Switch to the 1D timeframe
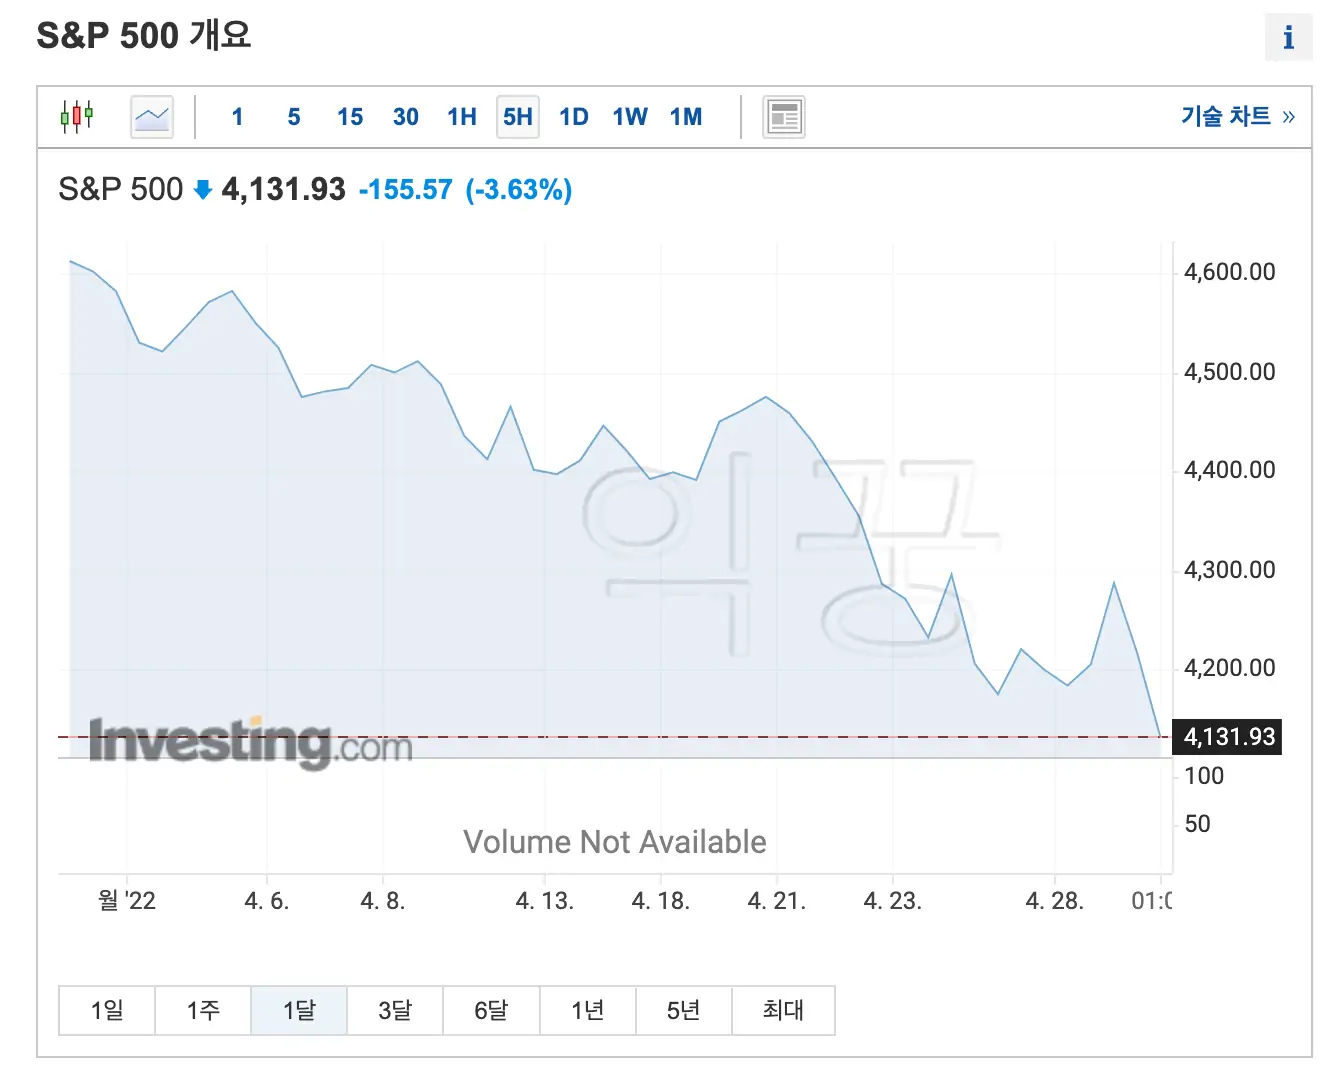Image resolution: width=1330 pixels, height=1088 pixels. click(x=573, y=116)
